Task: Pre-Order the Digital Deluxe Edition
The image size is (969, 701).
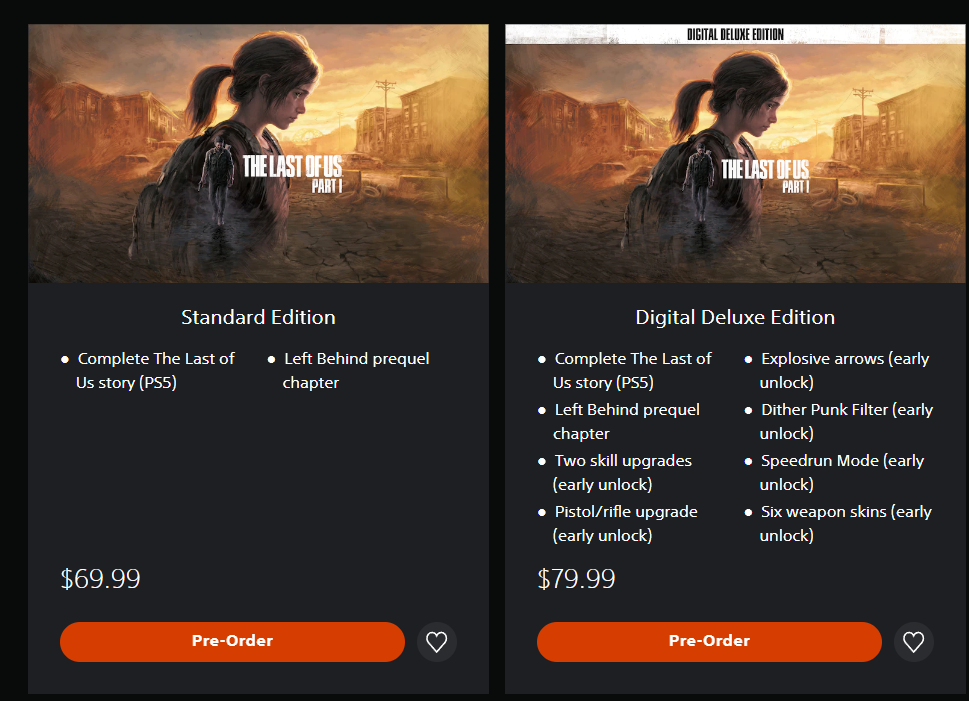Action: (709, 642)
